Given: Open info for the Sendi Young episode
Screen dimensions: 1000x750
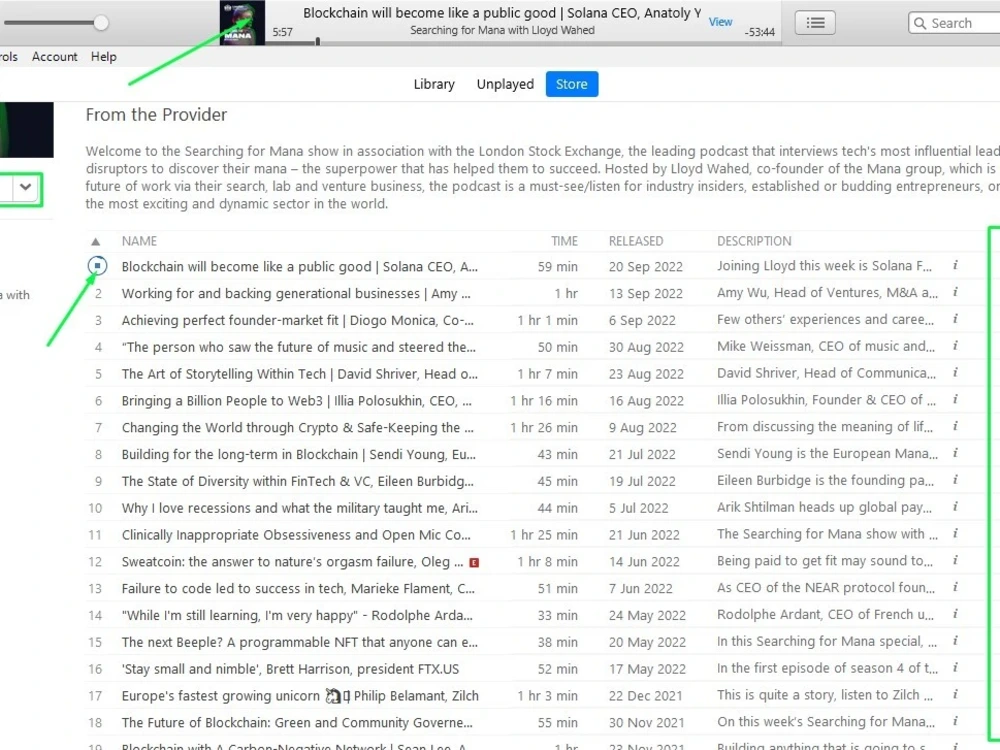Looking at the screenshot, I should click(955, 453).
